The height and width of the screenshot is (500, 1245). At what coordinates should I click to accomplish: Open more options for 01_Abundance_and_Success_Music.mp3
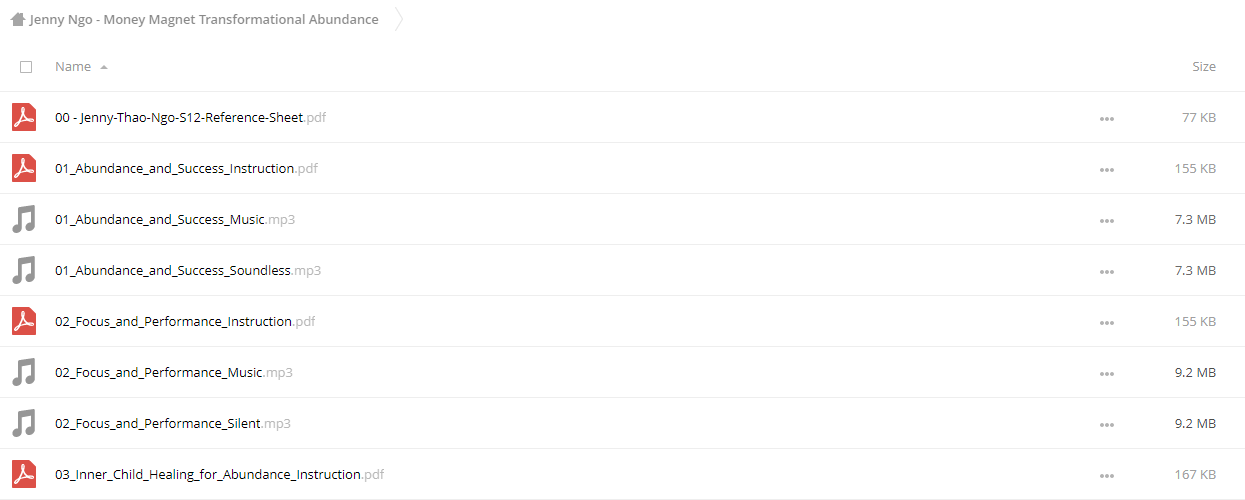pos(1106,220)
